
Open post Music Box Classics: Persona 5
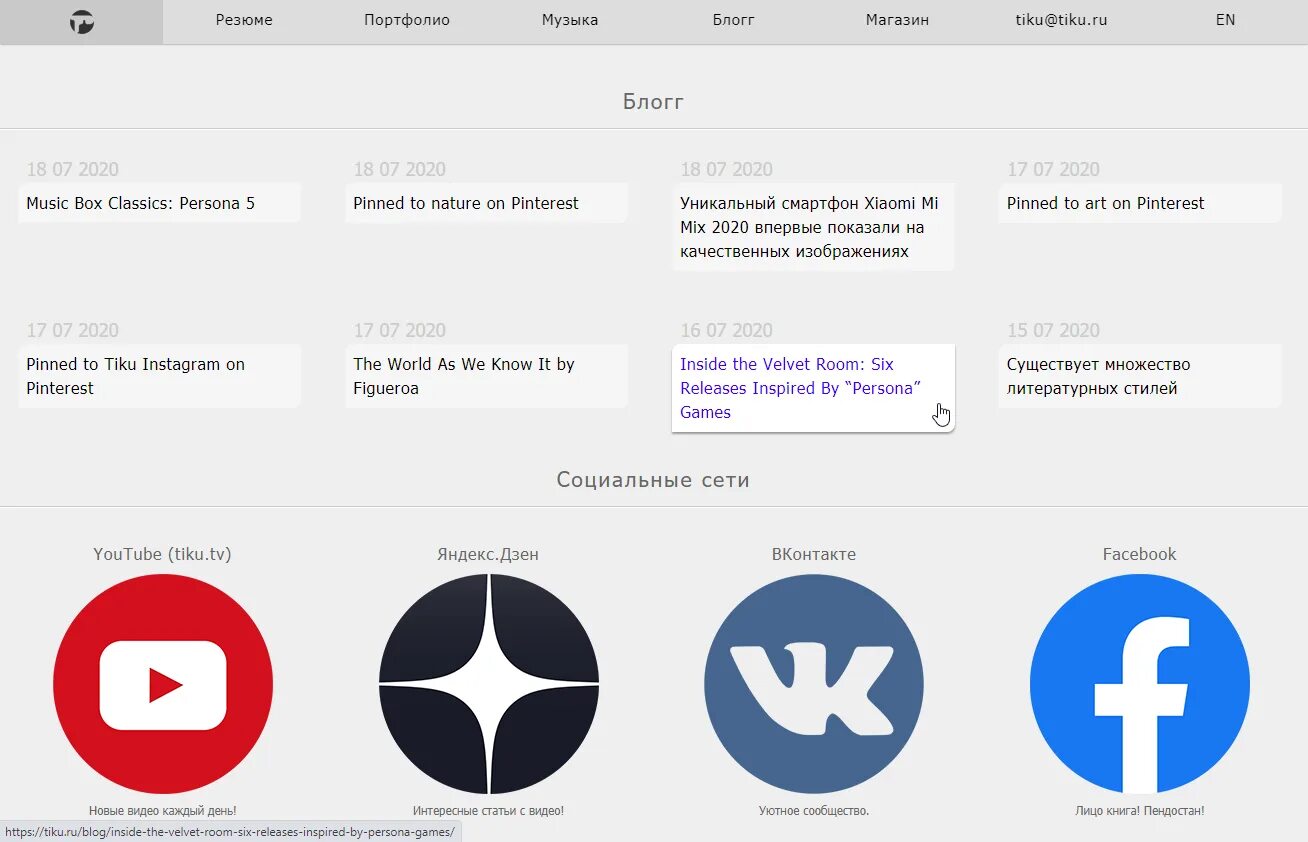pos(159,203)
